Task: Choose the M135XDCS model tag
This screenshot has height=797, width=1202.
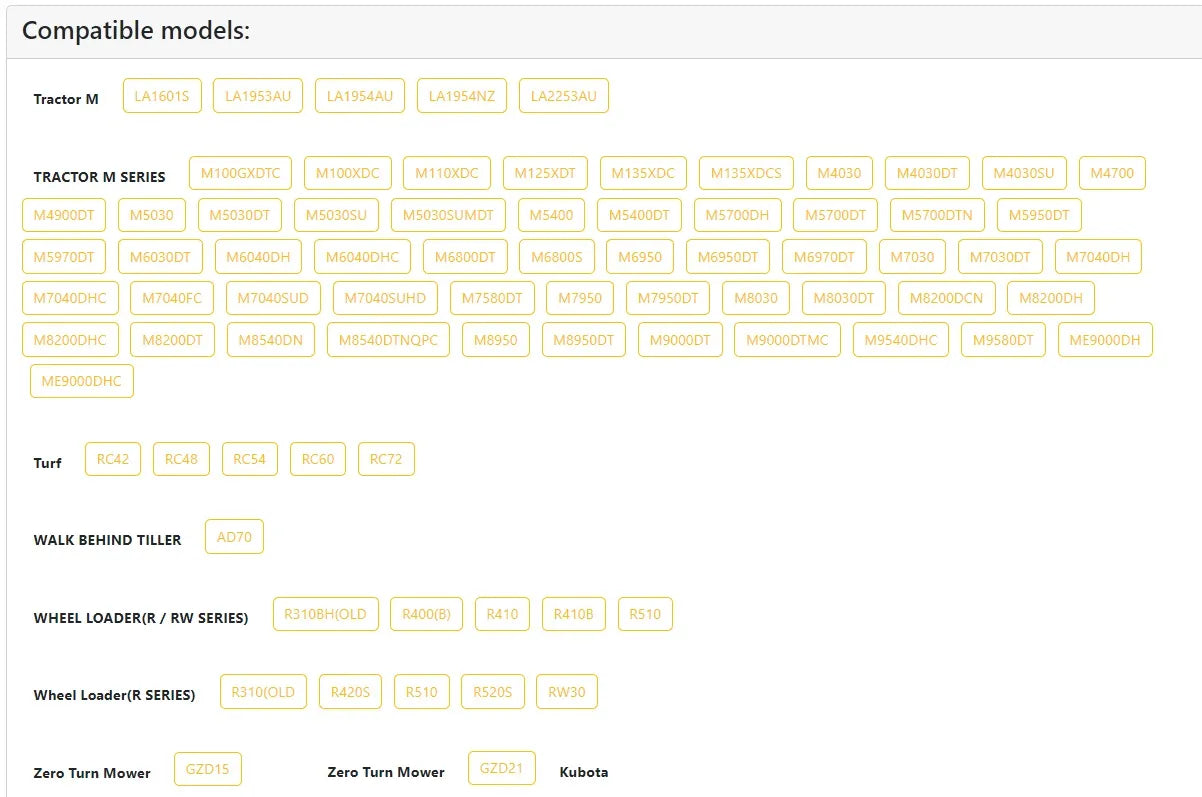Action: click(746, 173)
